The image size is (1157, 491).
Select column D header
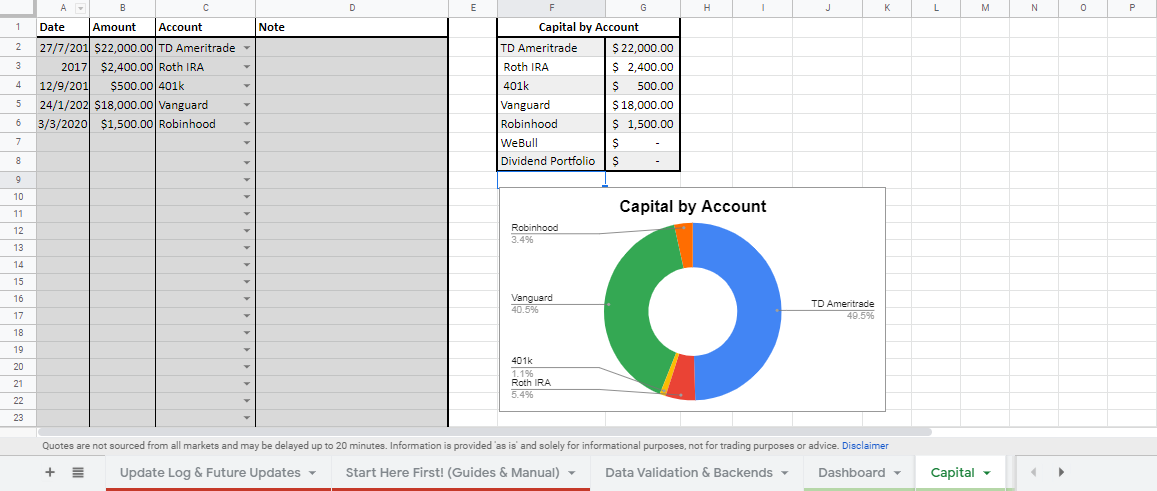click(x=352, y=8)
